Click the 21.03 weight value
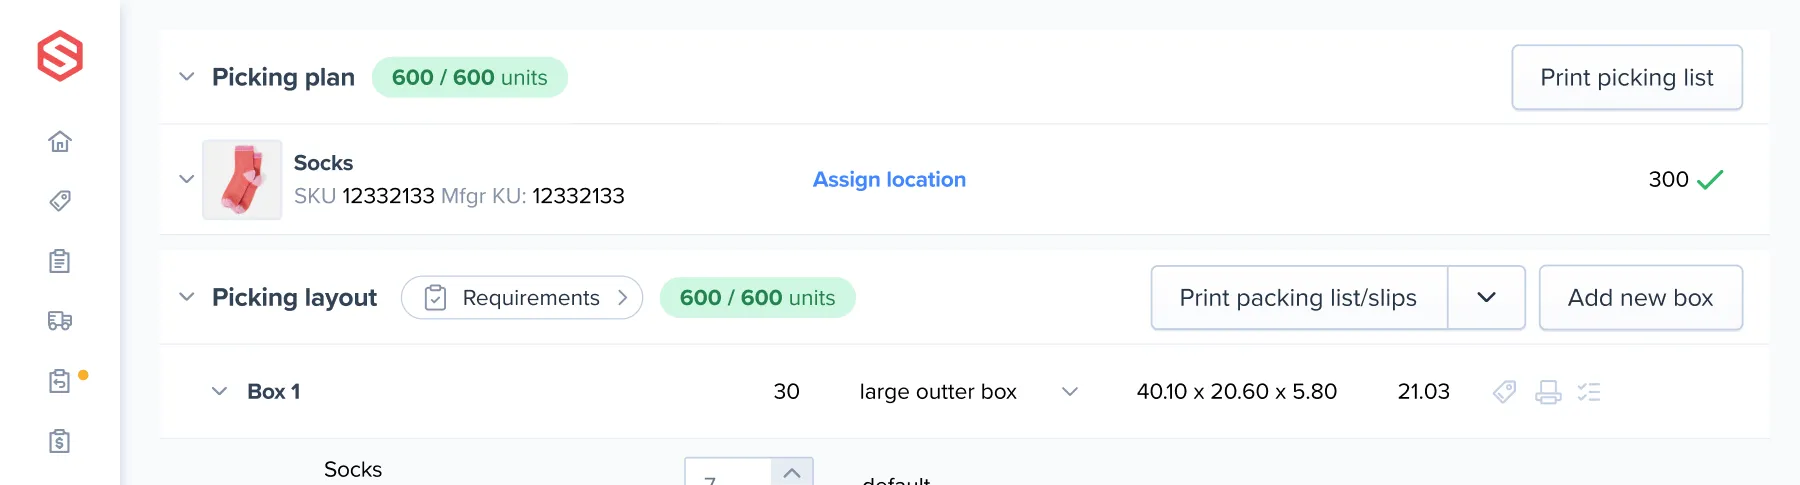This screenshot has height=485, width=1800. tap(1424, 392)
